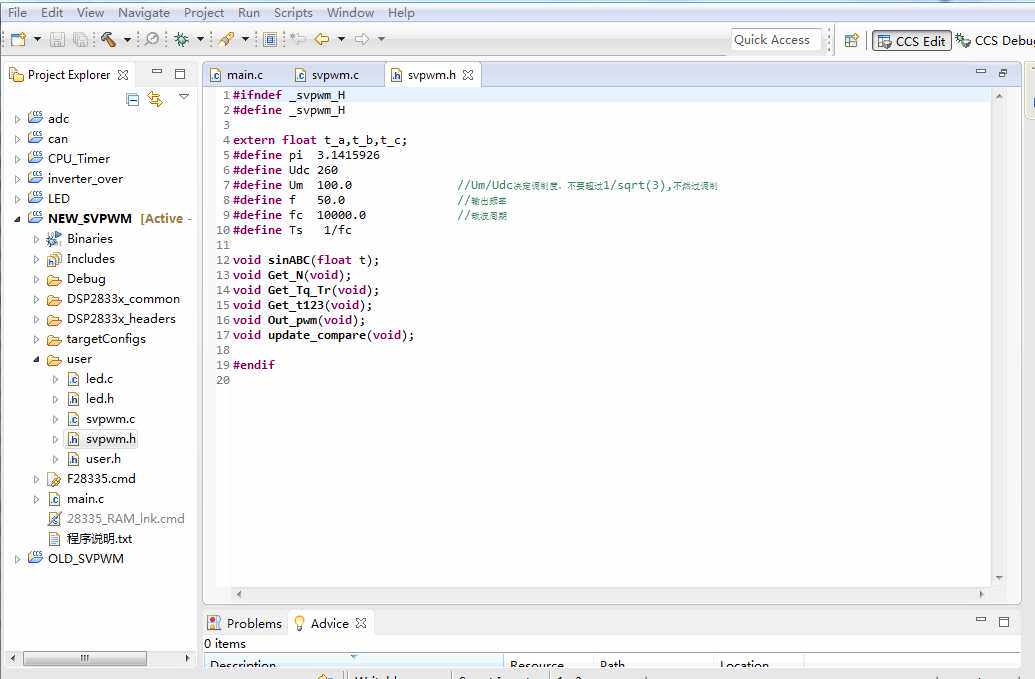Open the Problems tab
The image size is (1035, 679).
[245, 623]
